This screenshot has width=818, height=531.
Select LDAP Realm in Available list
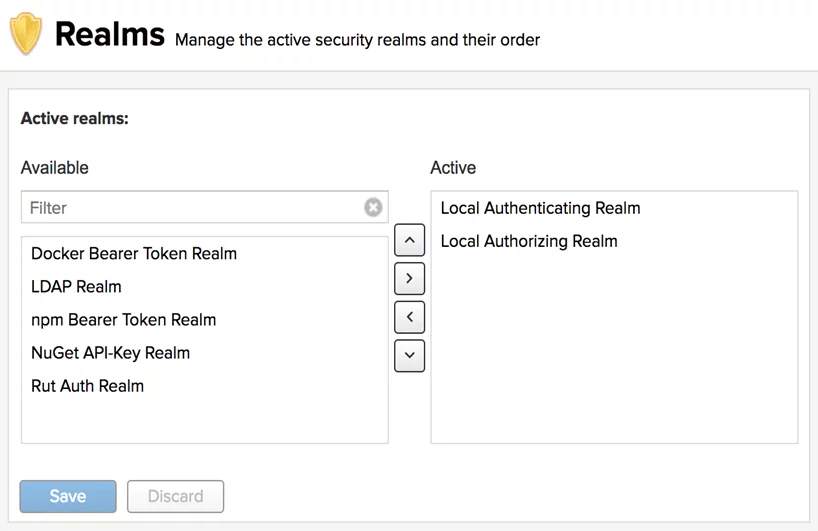click(76, 287)
